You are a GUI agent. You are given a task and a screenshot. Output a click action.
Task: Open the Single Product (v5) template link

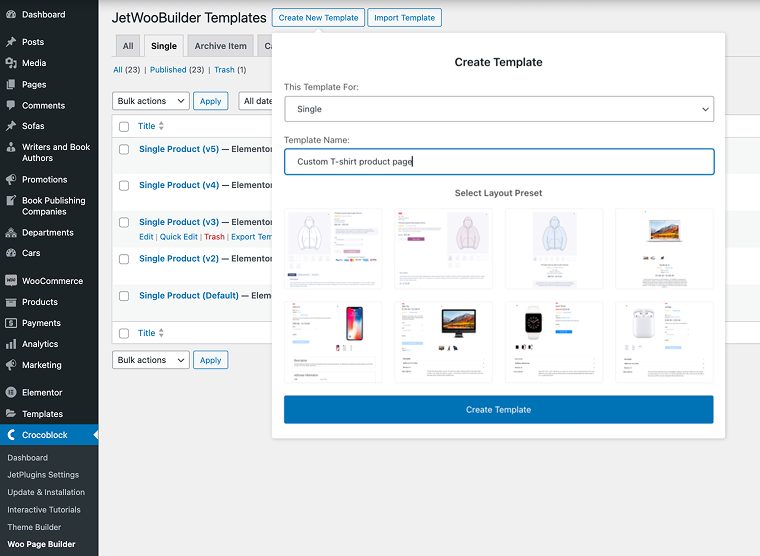point(179,149)
